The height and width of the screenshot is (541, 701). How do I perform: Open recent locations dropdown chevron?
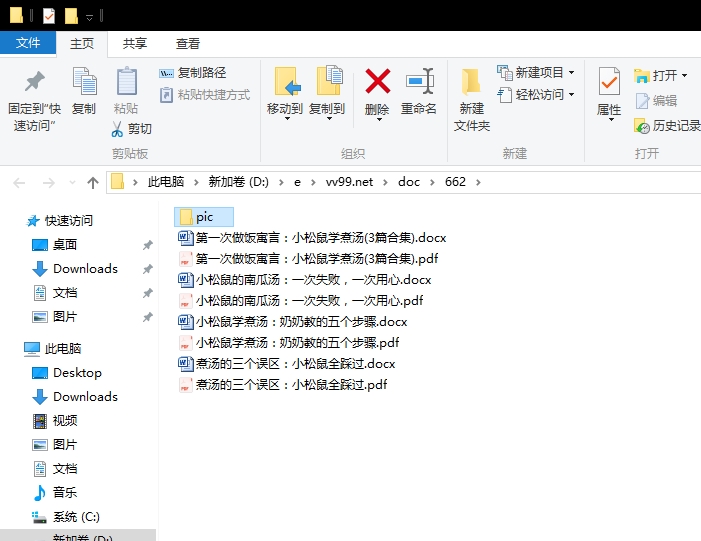pyautogui.click(x=72, y=182)
